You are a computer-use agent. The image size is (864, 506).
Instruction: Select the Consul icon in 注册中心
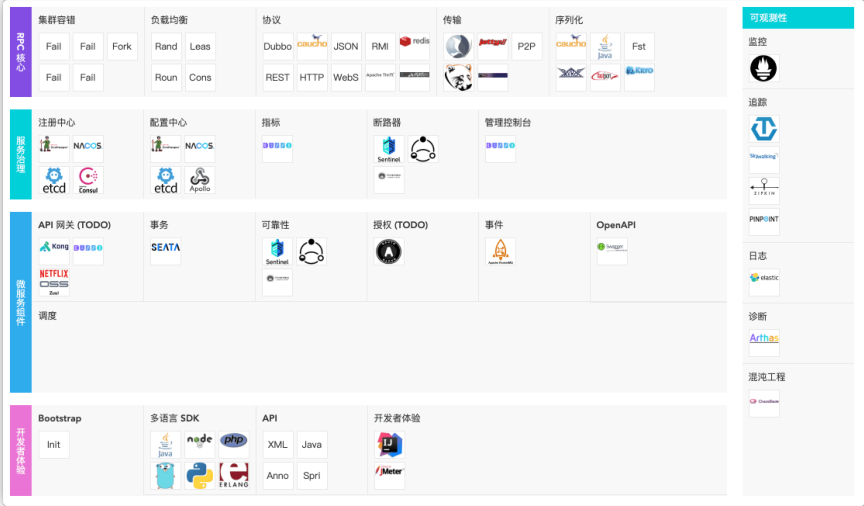point(88,181)
